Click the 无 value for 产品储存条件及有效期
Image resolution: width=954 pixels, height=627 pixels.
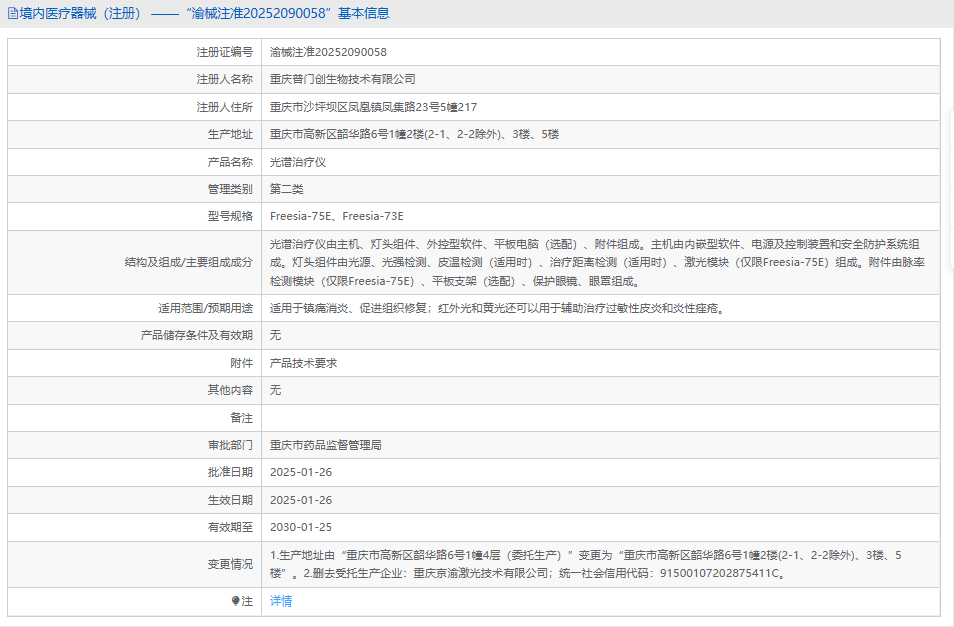276,335
